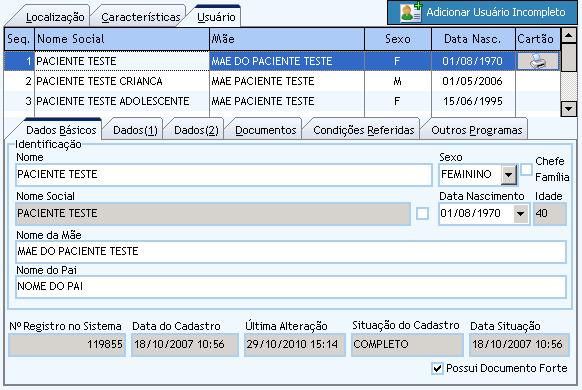
Task: Click the Última Alteração field
Action: 295,344
